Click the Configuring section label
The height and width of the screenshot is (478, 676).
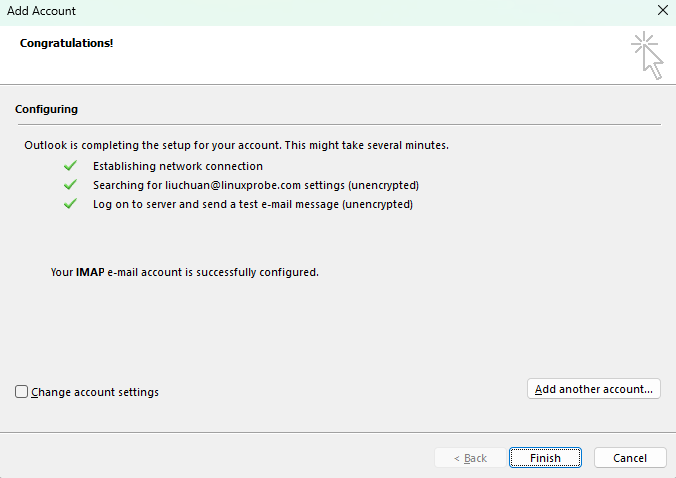pos(46,109)
